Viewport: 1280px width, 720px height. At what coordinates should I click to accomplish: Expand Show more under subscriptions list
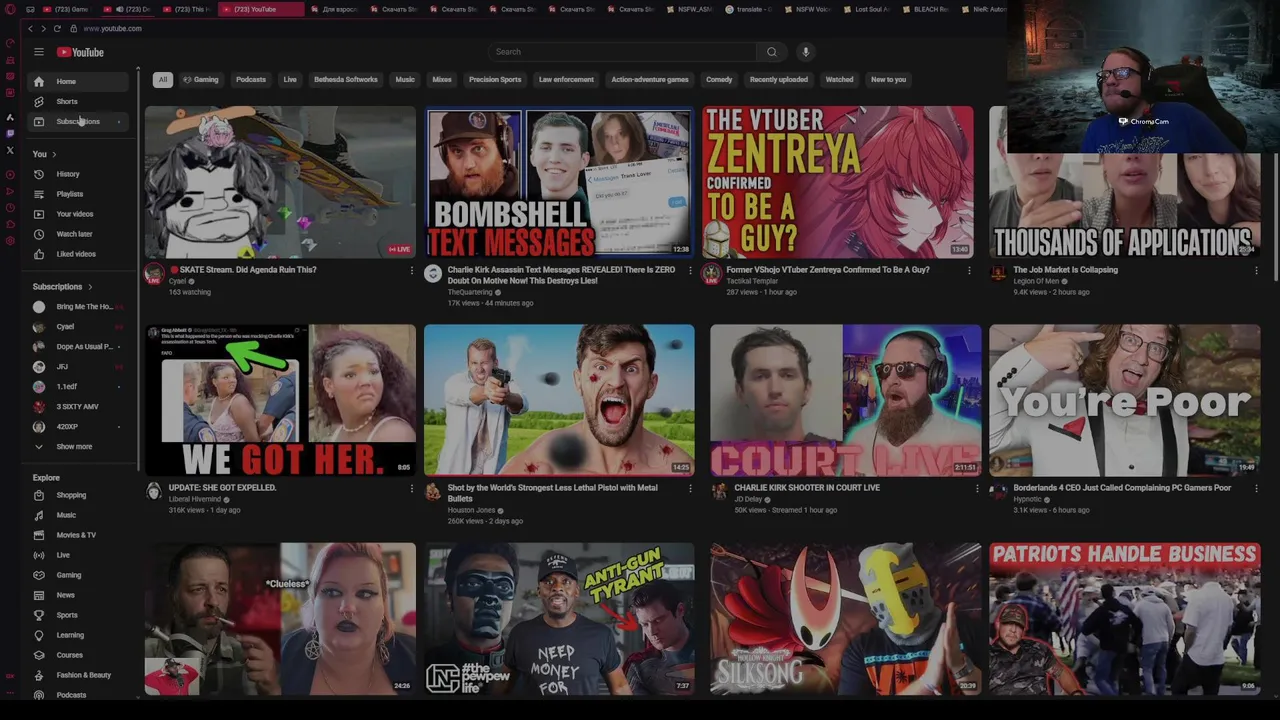coord(80,447)
